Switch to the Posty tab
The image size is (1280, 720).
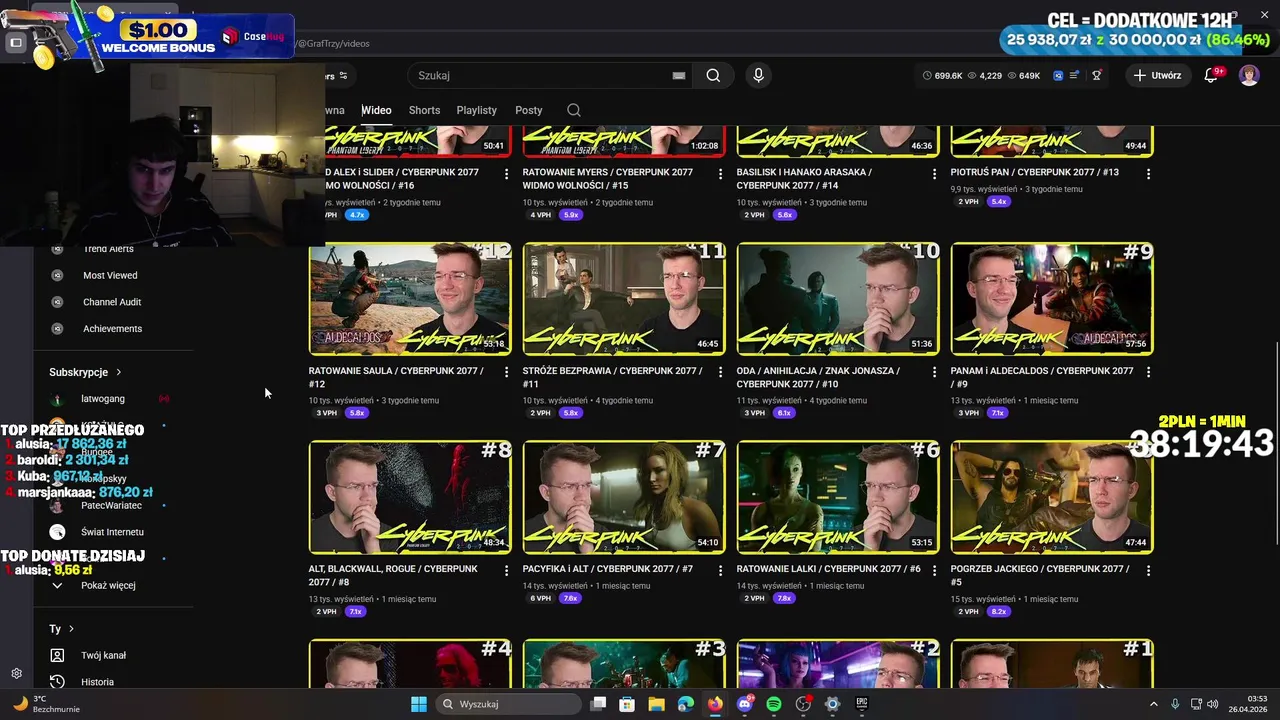[x=528, y=110]
